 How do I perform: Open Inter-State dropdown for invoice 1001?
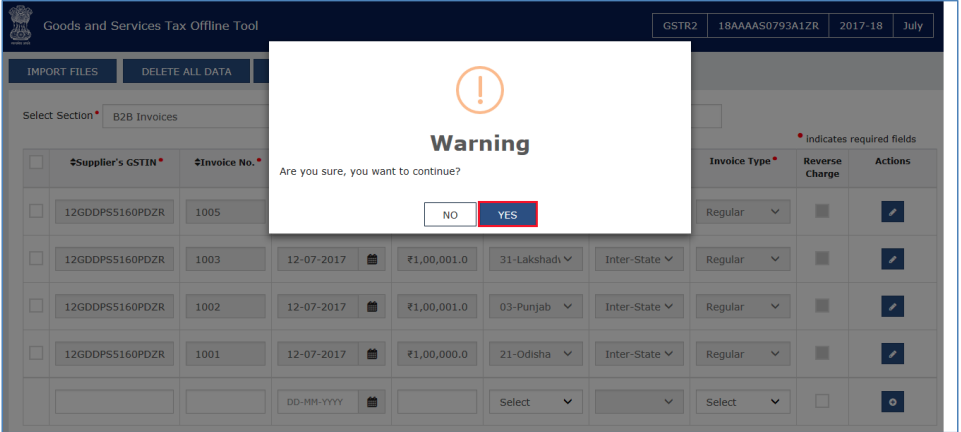point(639,354)
